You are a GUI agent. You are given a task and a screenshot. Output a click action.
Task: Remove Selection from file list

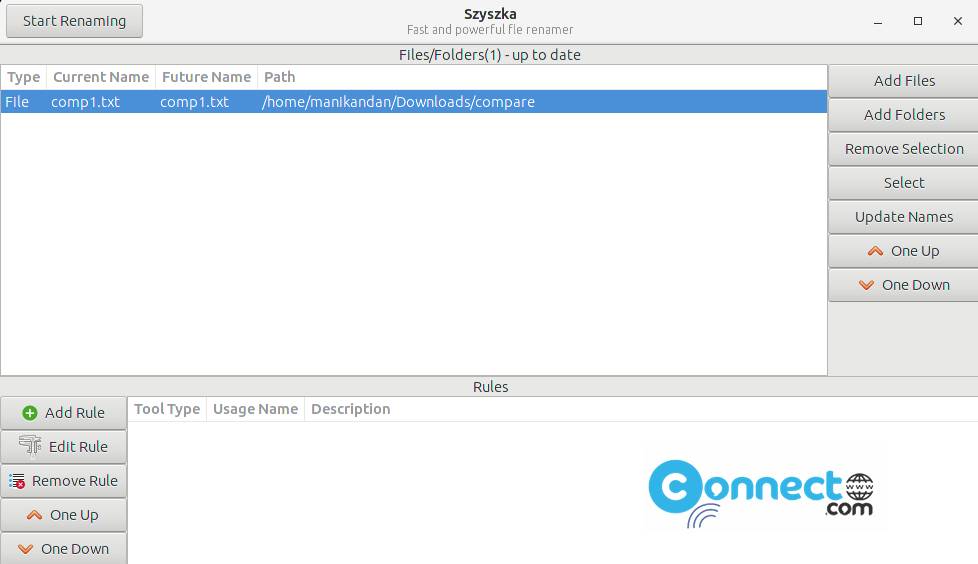(904, 149)
